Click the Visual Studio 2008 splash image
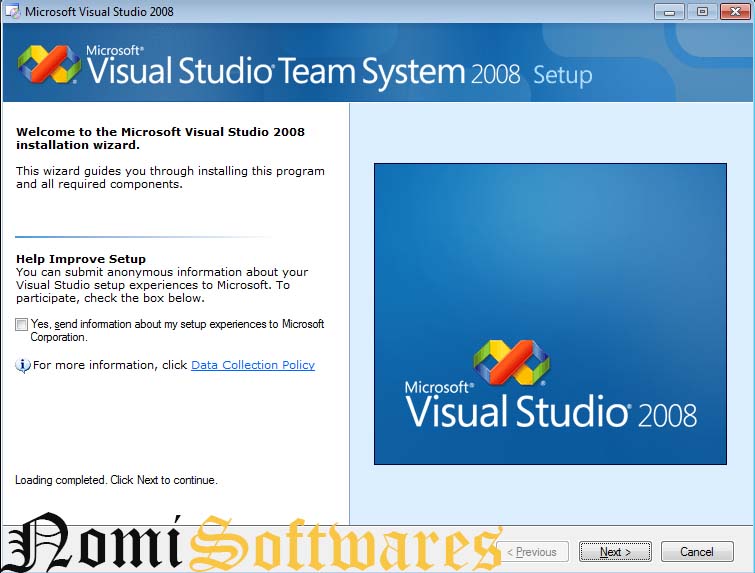 click(x=550, y=314)
